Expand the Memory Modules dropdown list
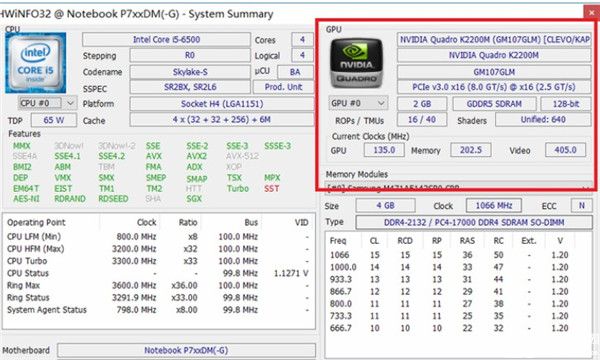This screenshot has width=600, height=360. click(458, 187)
